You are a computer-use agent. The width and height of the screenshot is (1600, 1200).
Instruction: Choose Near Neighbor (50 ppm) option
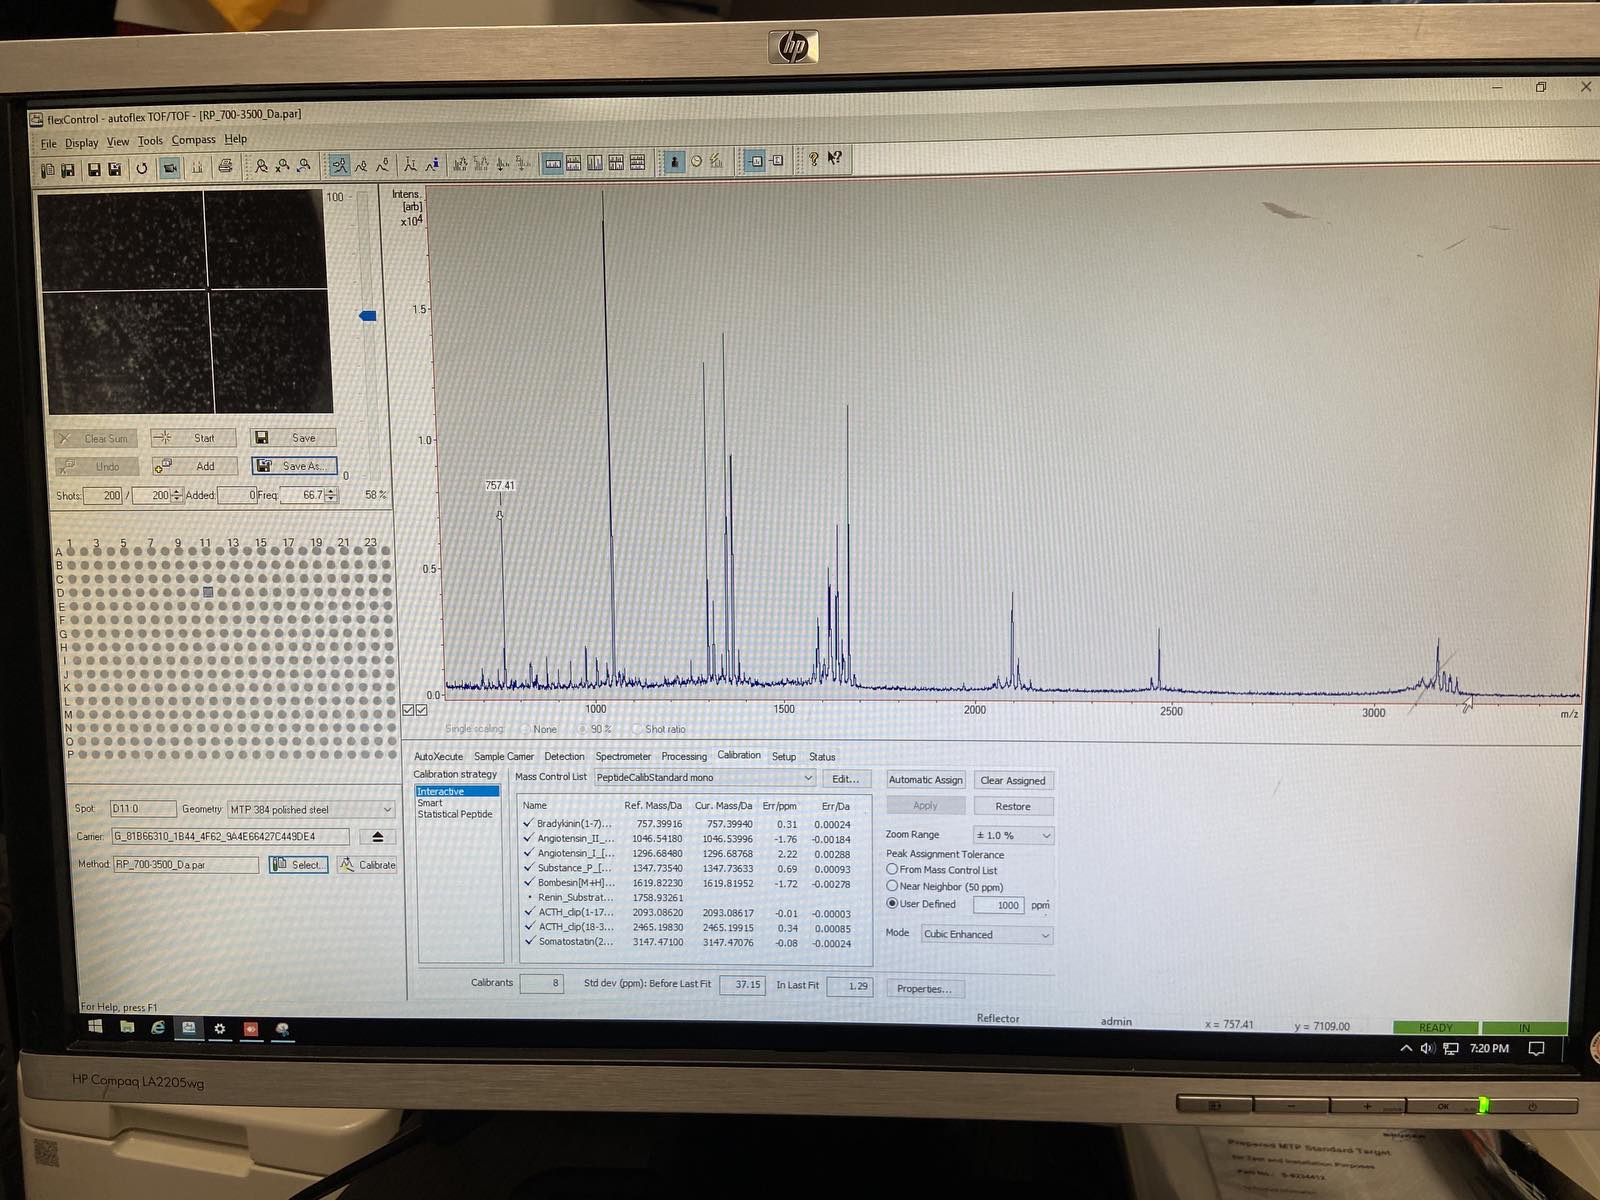892,886
